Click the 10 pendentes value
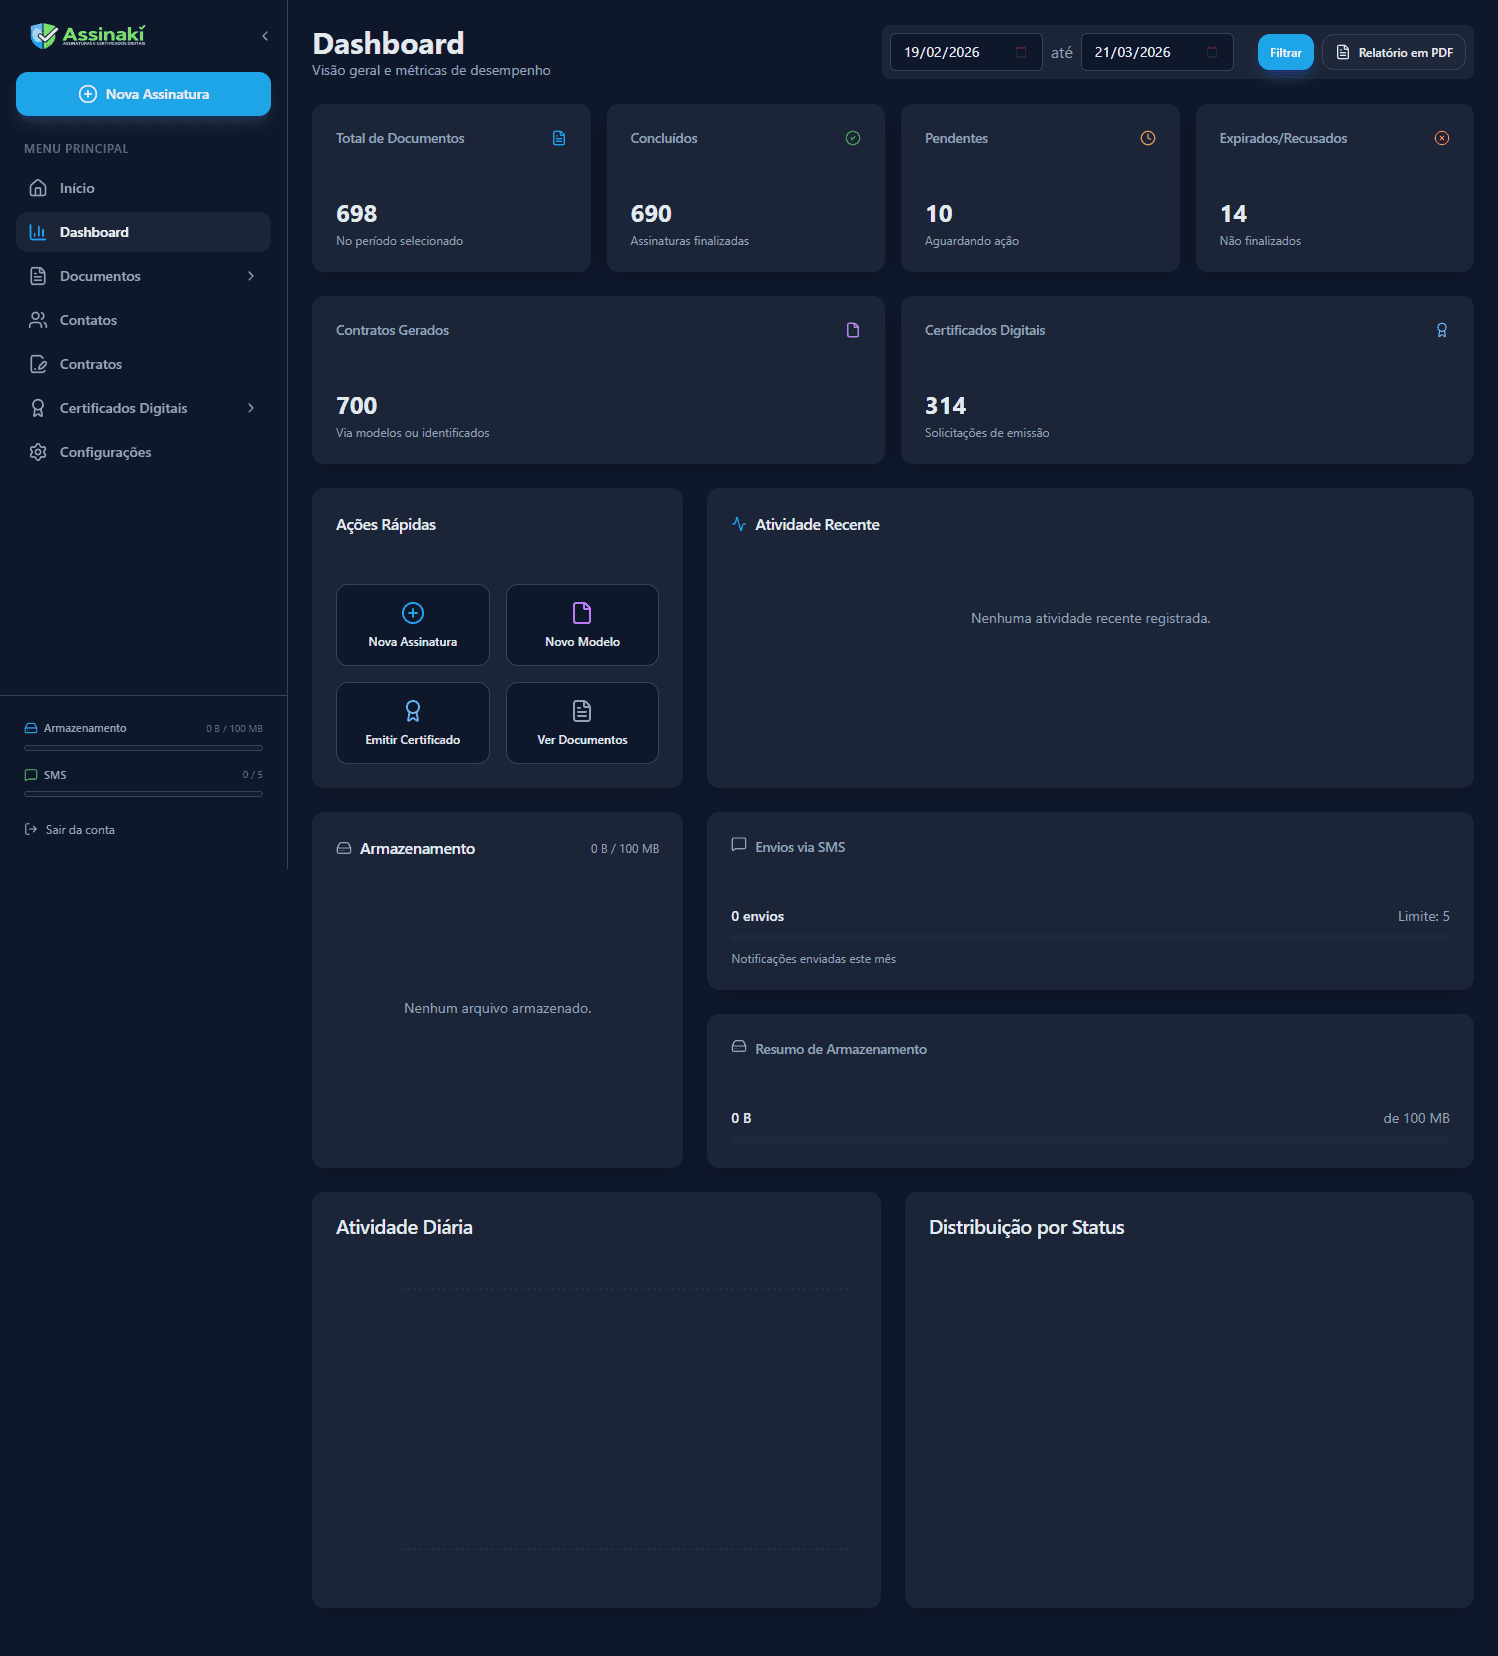Image resolution: width=1498 pixels, height=1656 pixels. [x=939, y=214]
